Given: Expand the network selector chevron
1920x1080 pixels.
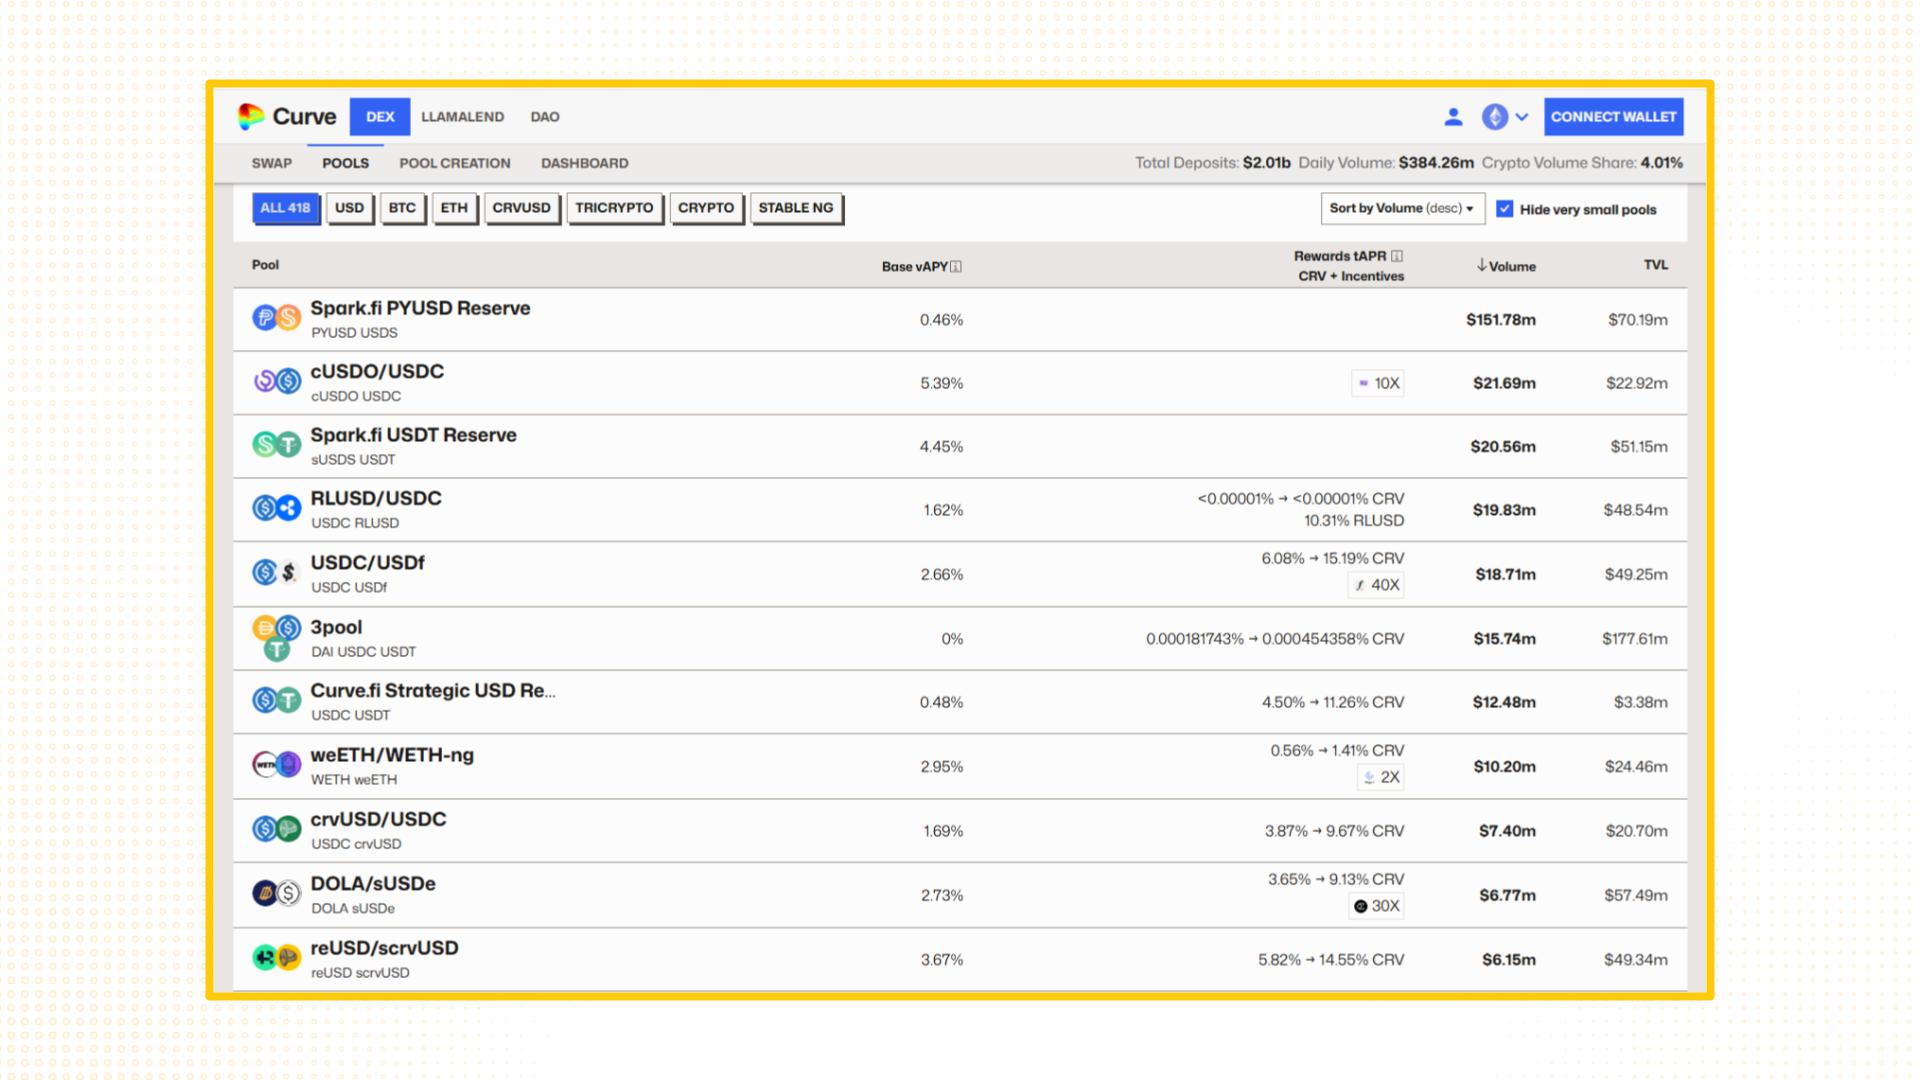Looking at the screenshot, I should [1522, 117].
